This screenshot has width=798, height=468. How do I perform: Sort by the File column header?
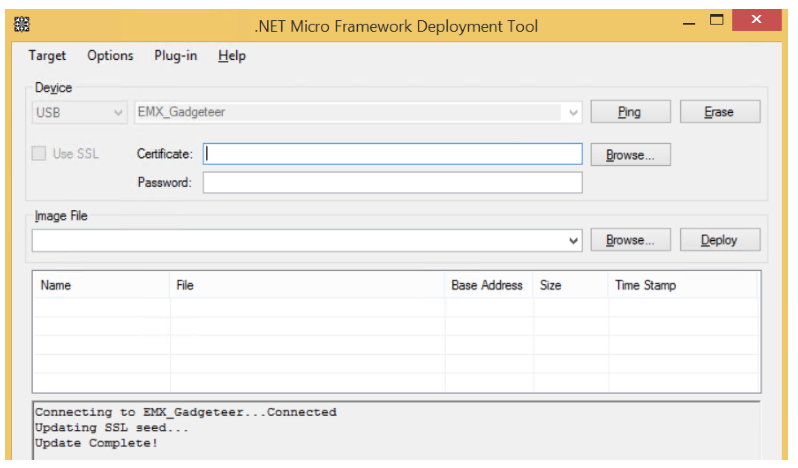(307, 285)
